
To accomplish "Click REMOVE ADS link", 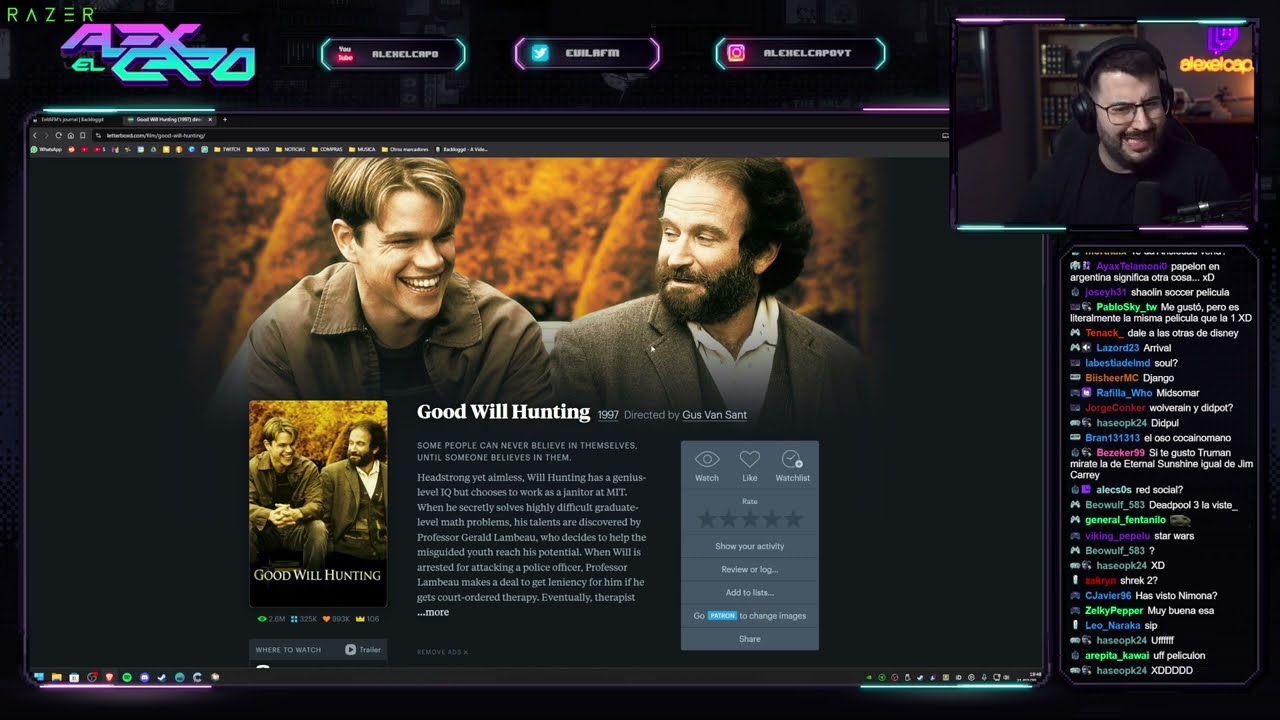I will [442, 652].
